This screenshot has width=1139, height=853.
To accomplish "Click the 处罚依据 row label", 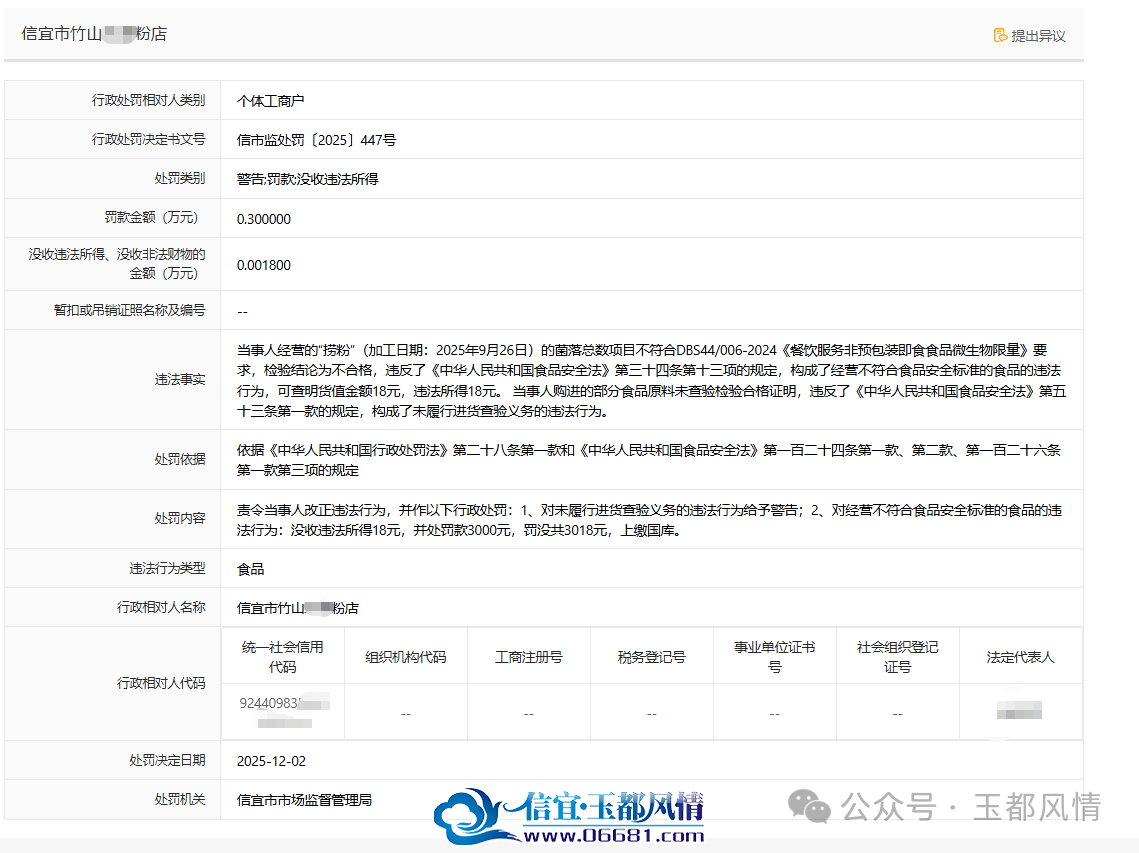I will click(179, 460).
